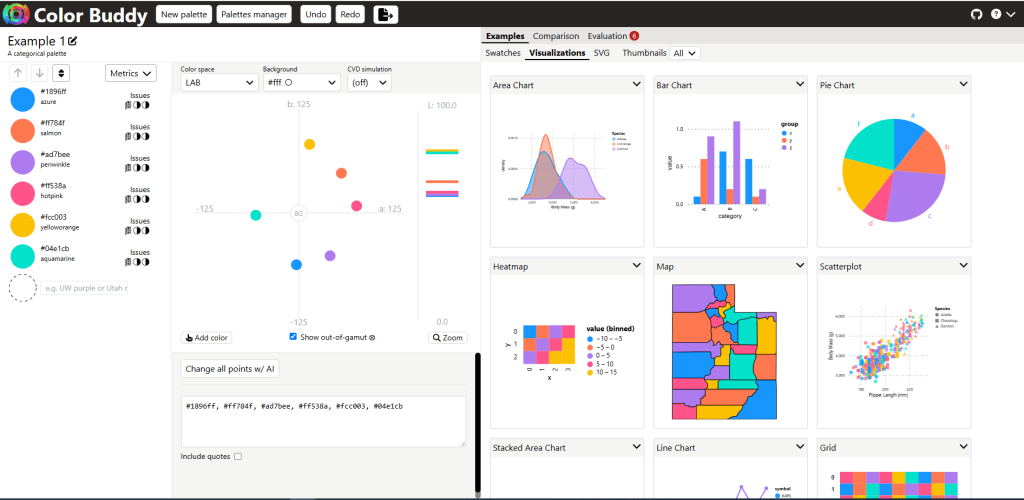This screenshot has height=500, width=1024.
Task: Toggle the Show out-of-gamut checkbox
Action: pyautogui.click(x=293, y=337)
